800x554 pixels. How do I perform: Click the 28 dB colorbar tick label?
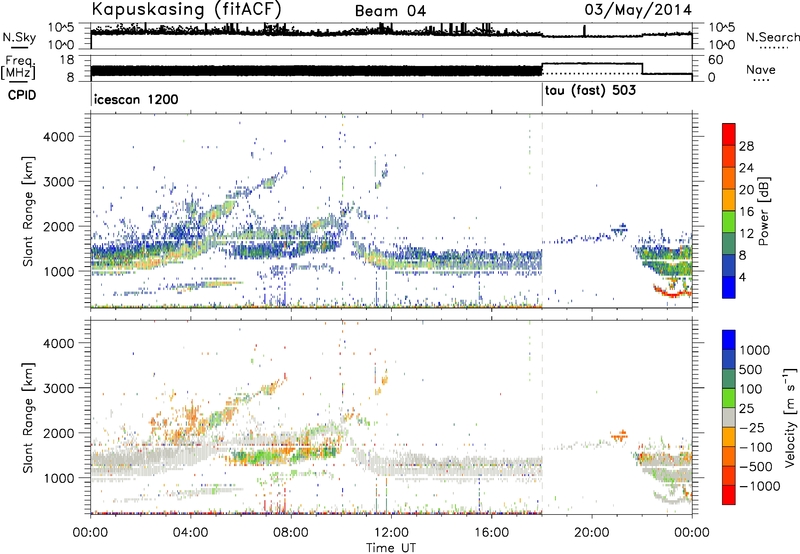point(746,146)
